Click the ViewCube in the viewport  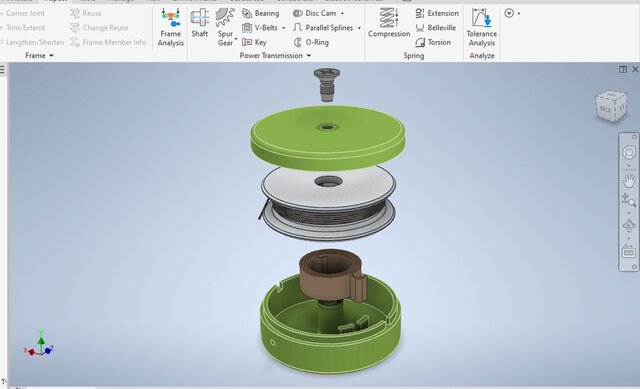click(x=611, y=106)
